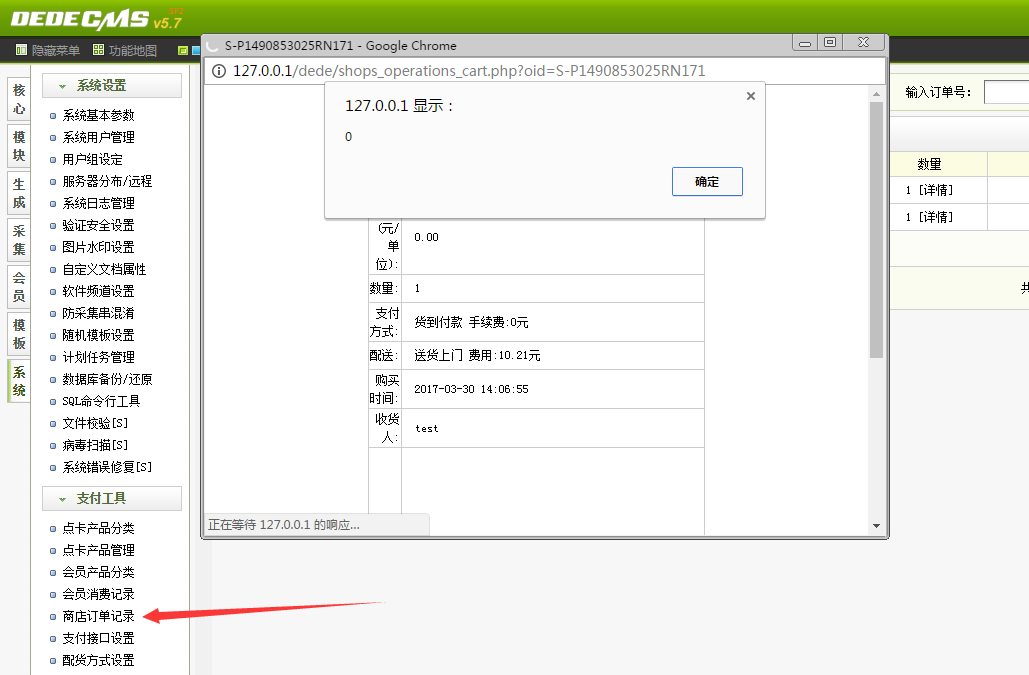Open 文件校验[S] menu item

point(95,423)
